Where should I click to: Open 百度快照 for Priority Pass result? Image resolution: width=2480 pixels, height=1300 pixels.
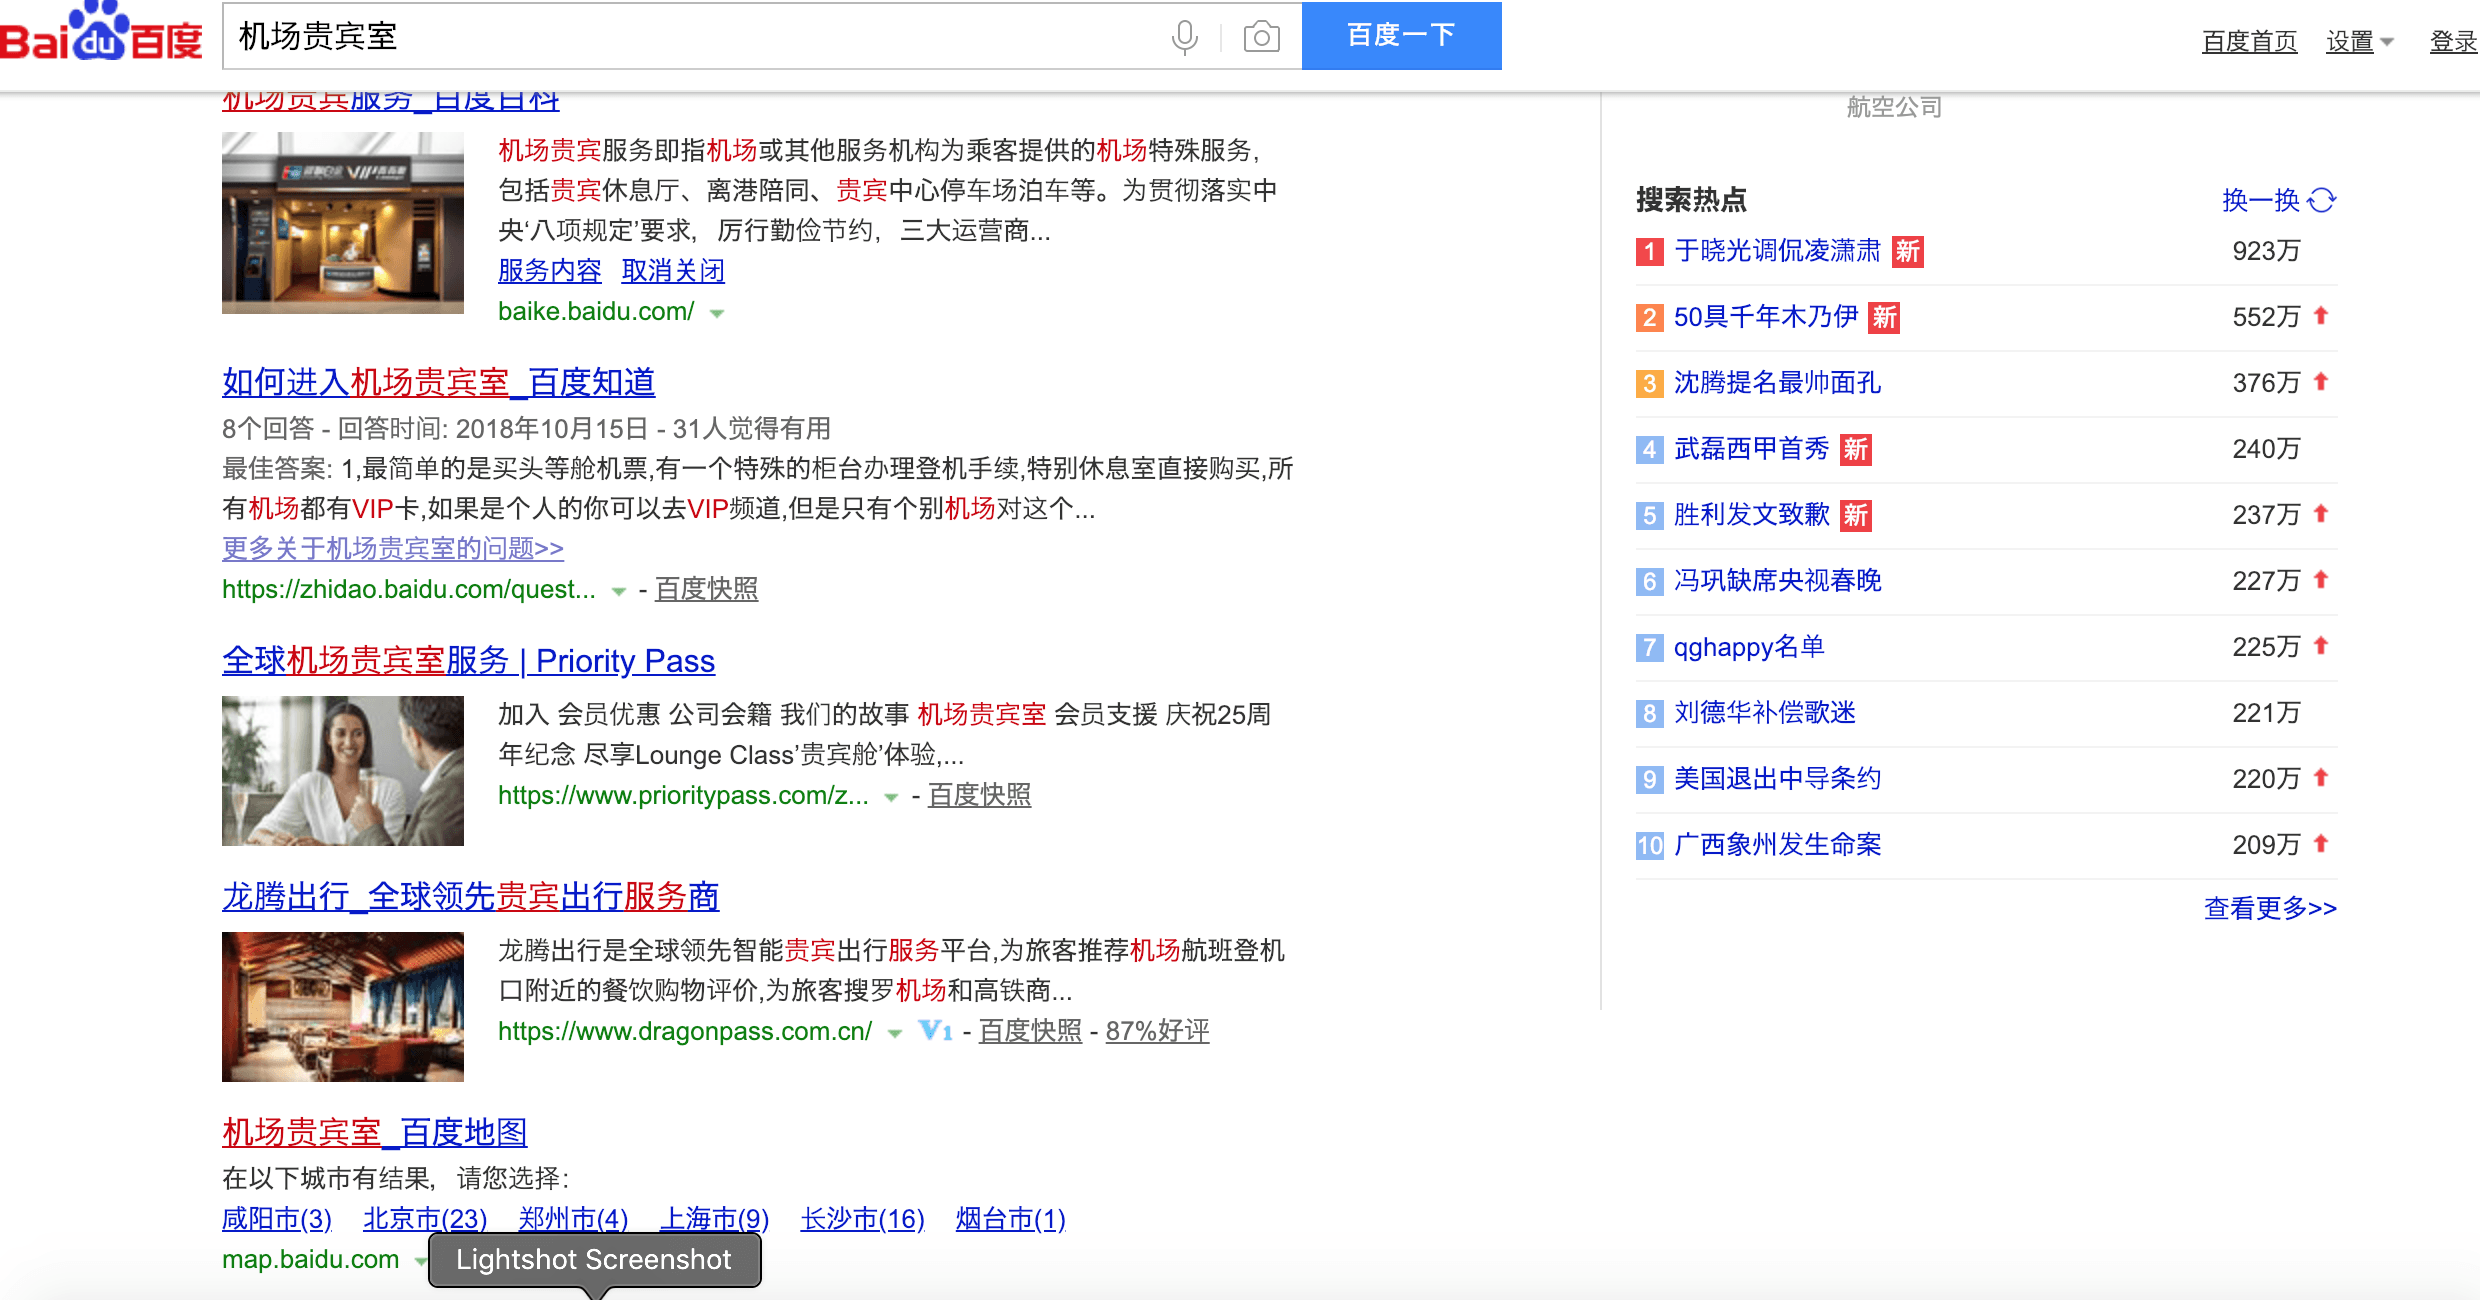click(979, 795)
